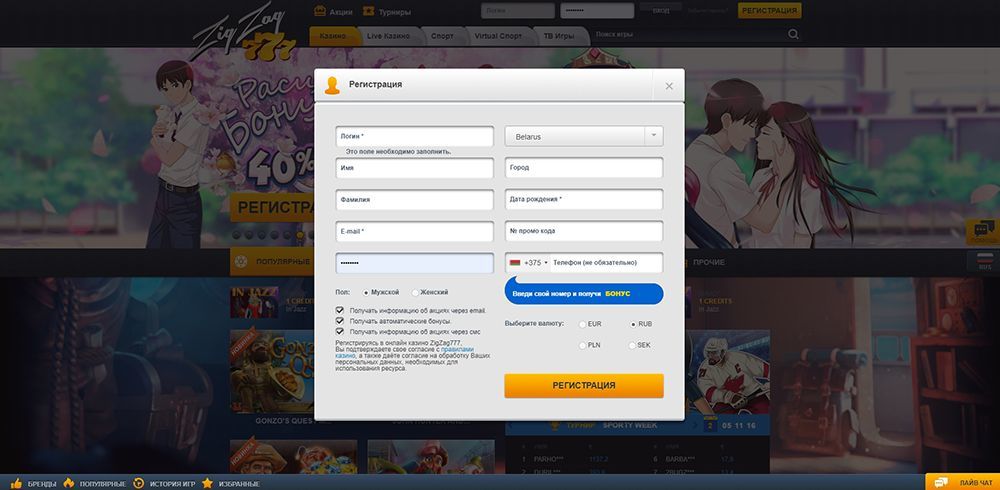Click the orange РЕГИСТРАЦИЯ submit button

pyautogui.click(x=584, y=385)
